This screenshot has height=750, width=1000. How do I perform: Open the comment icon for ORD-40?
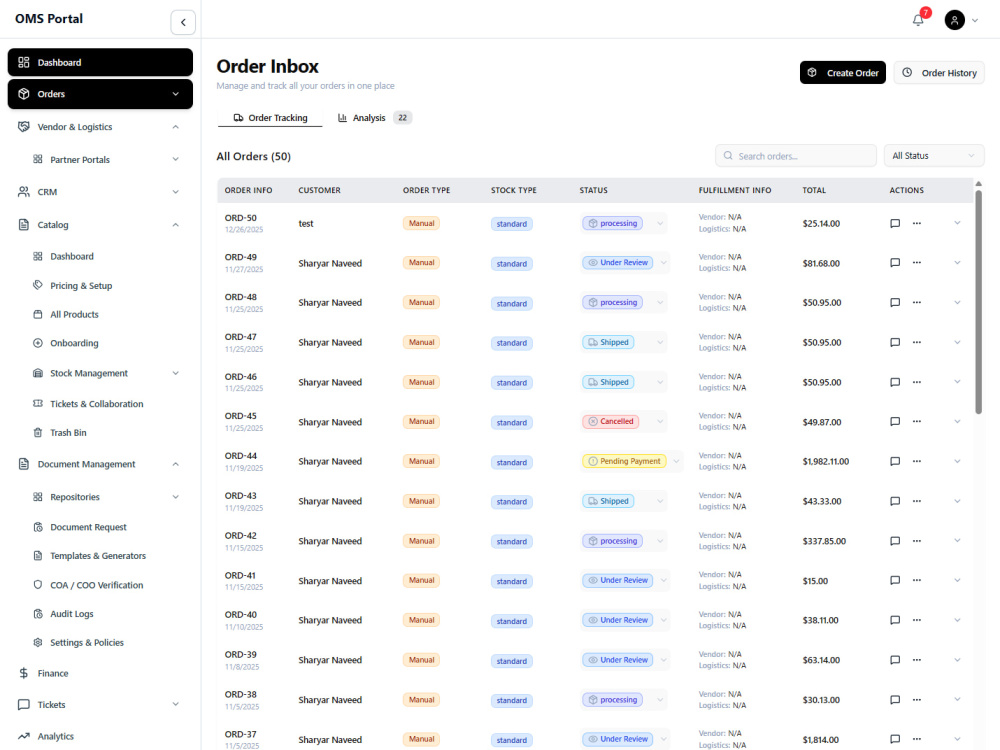[x=895, y=620]
